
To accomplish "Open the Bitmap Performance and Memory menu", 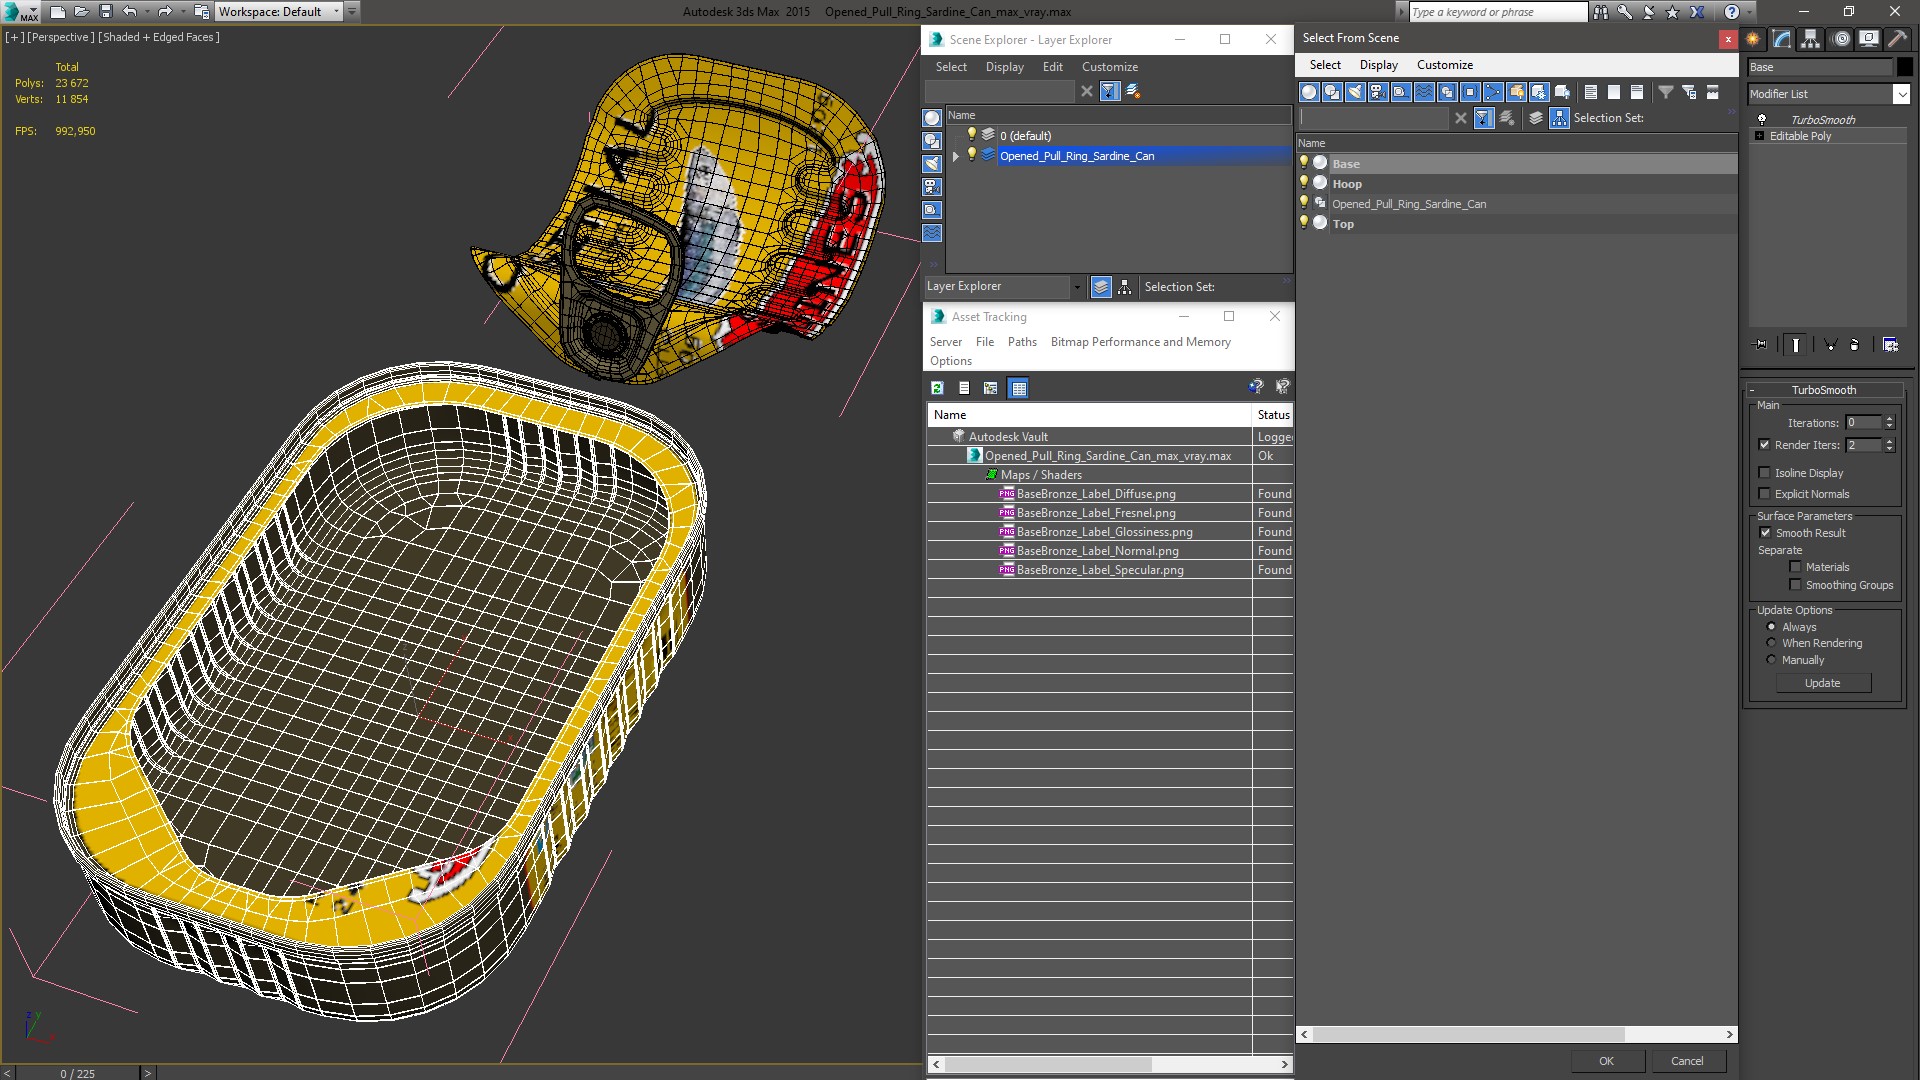I will click(x=1139, y=342).
